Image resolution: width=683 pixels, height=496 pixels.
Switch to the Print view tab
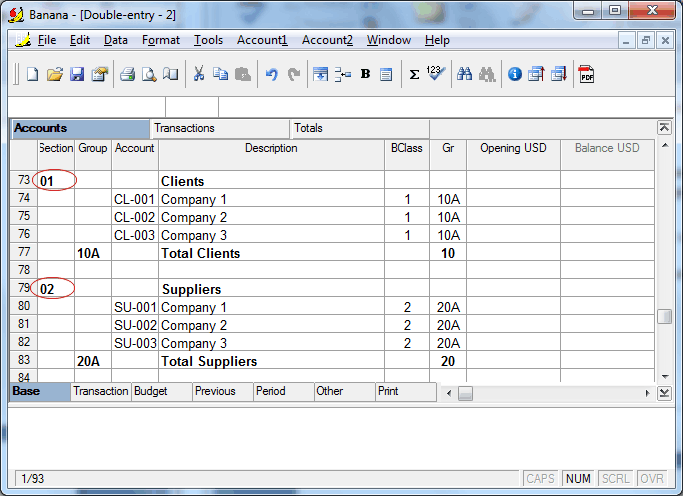coord(406,391)
